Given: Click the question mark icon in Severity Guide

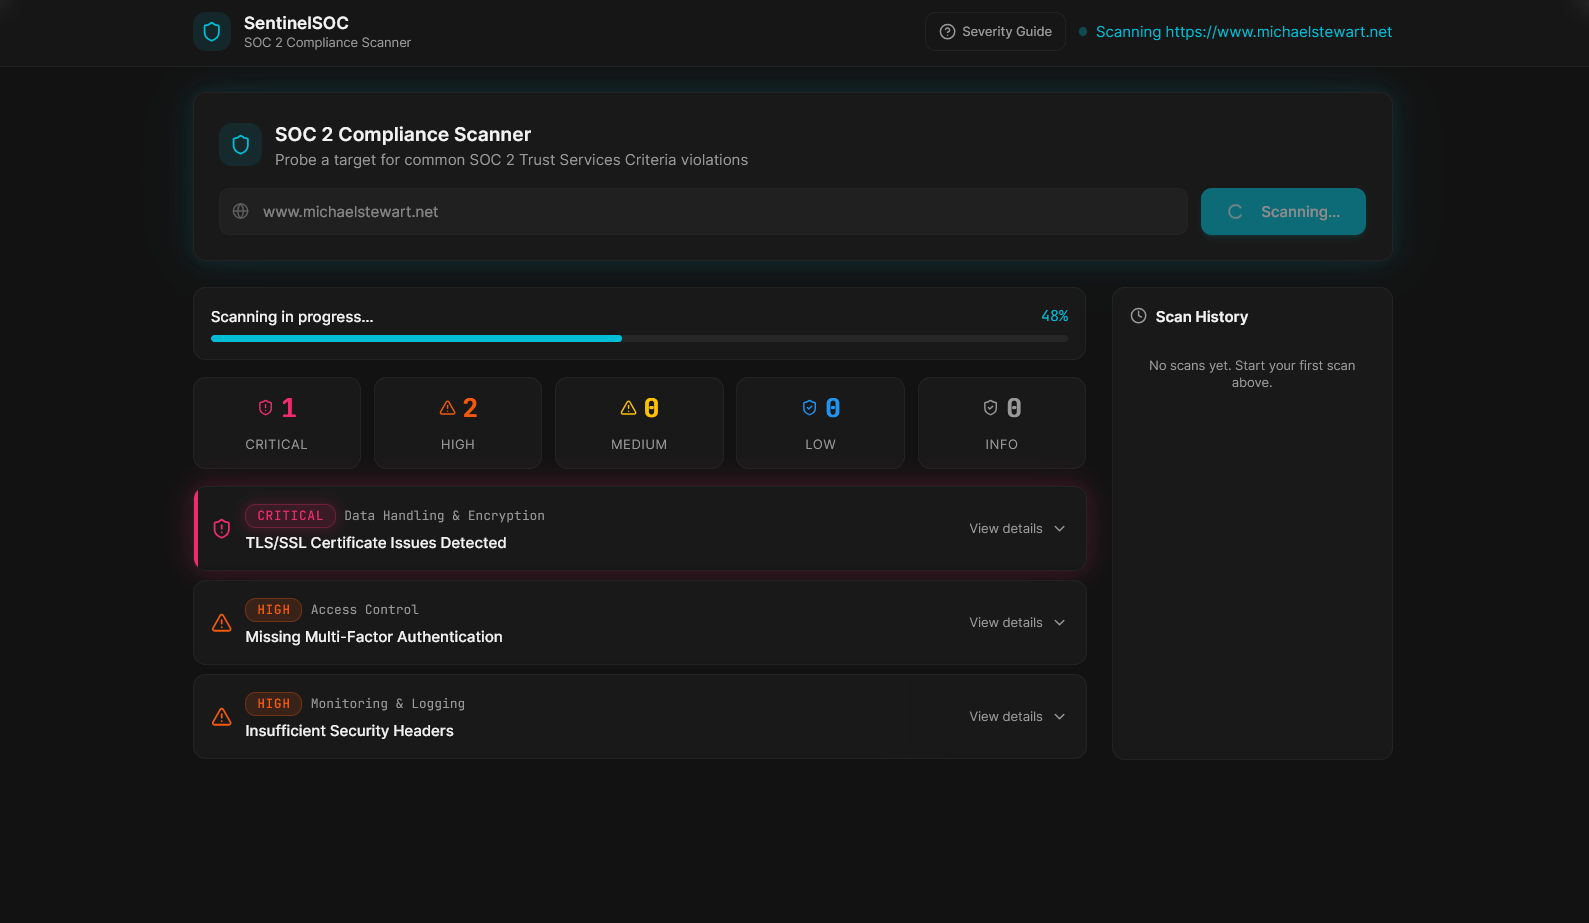Looking at the screenshot, I should coord(947,32).
